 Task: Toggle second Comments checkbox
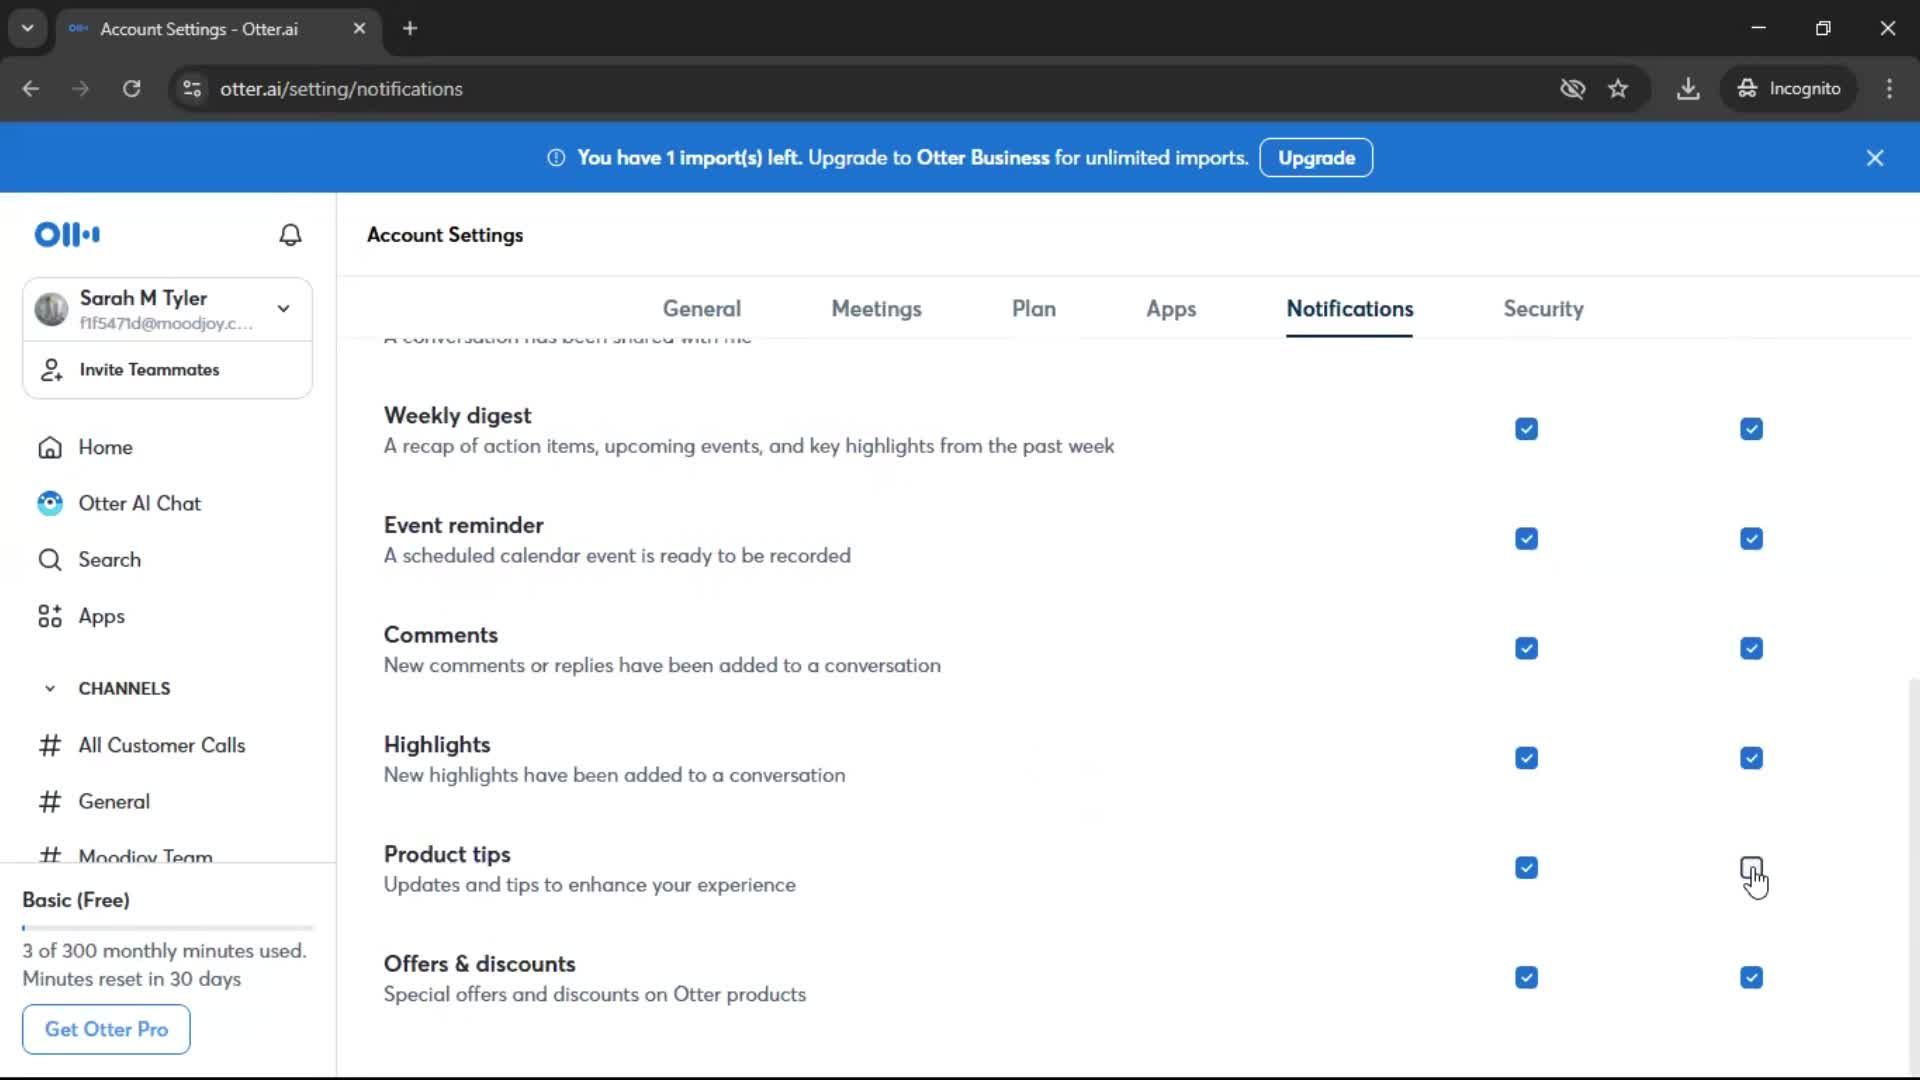(x=1751, y=649)
